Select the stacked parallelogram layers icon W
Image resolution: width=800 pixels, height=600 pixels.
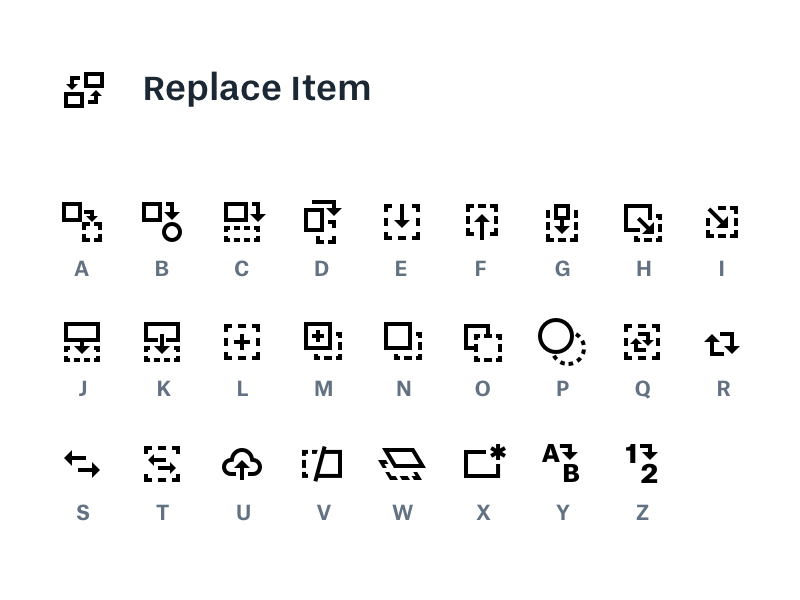[402, 464]
